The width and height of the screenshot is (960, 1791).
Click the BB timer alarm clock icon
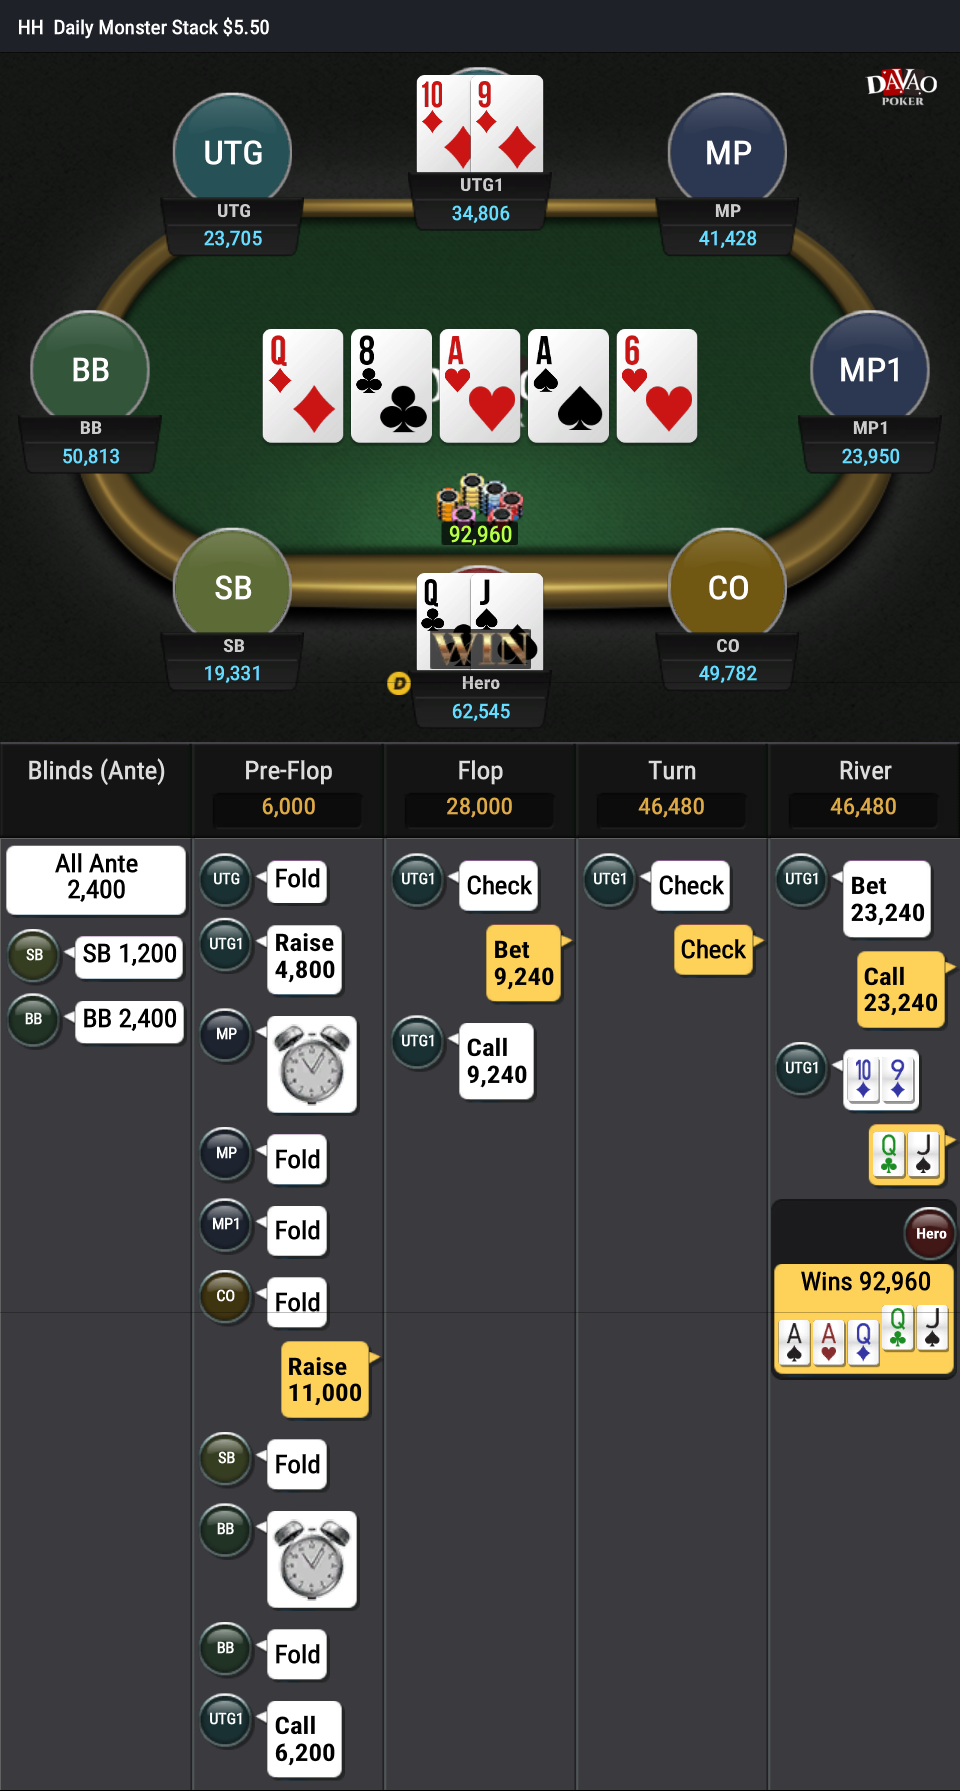coord(312,1559)
